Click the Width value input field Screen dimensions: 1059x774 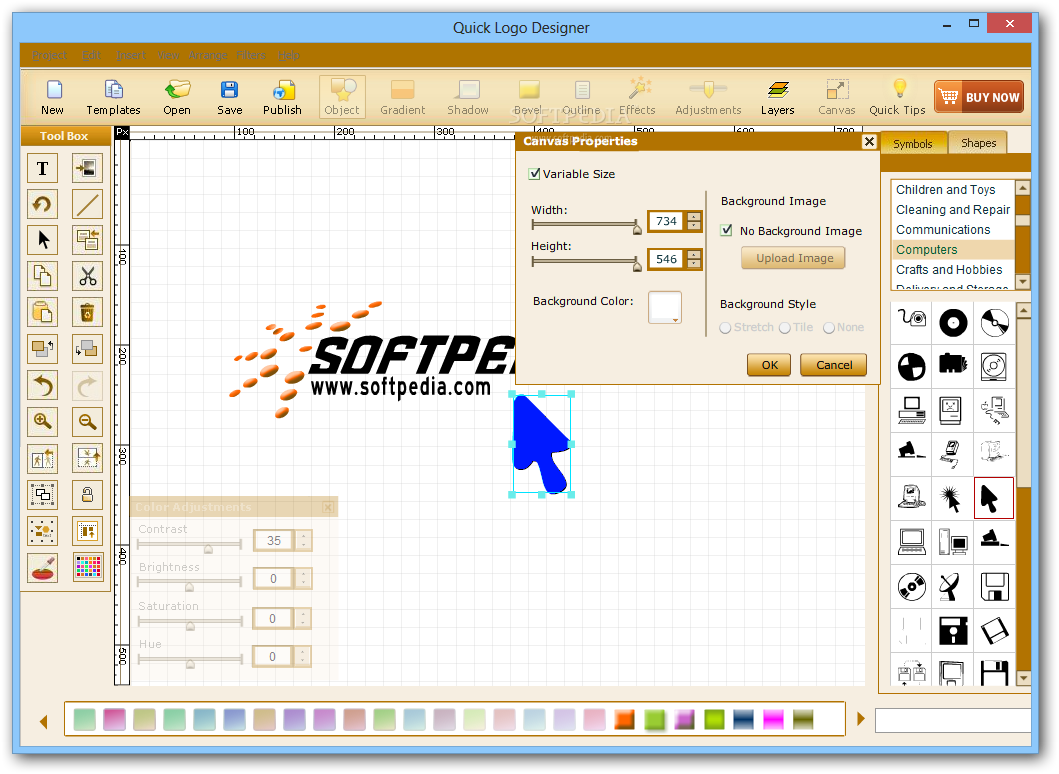pyautogui.click(x=667, y=221)
